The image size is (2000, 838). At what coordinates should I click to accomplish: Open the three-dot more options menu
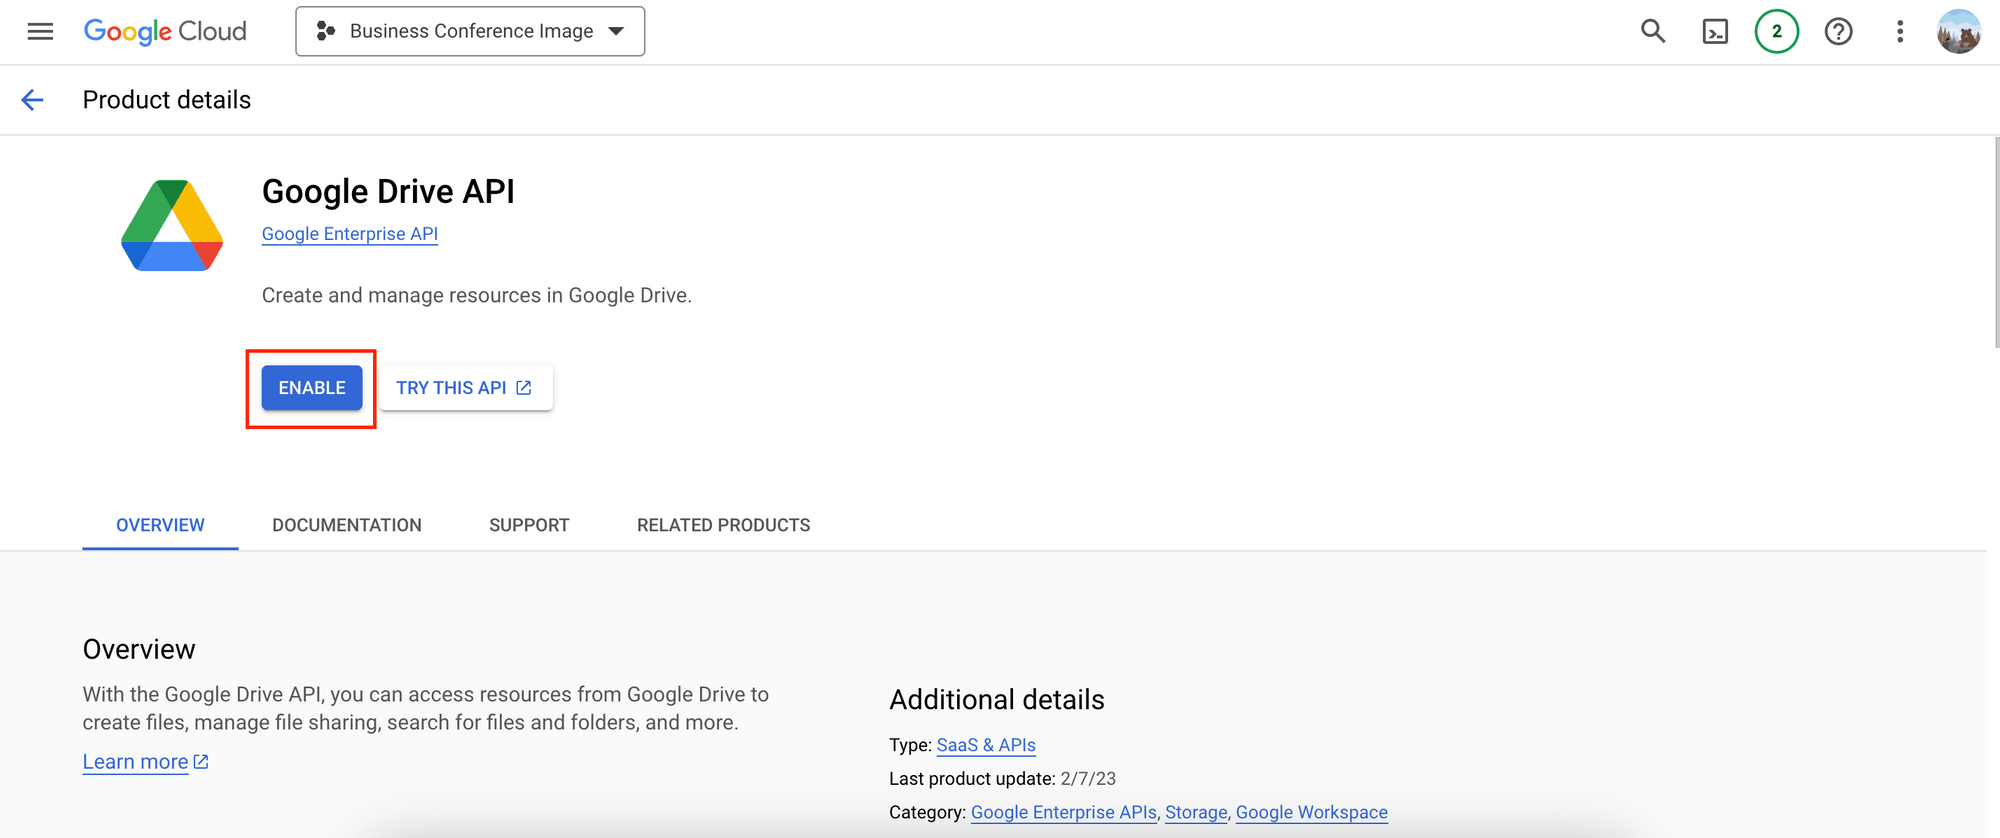1900,31
